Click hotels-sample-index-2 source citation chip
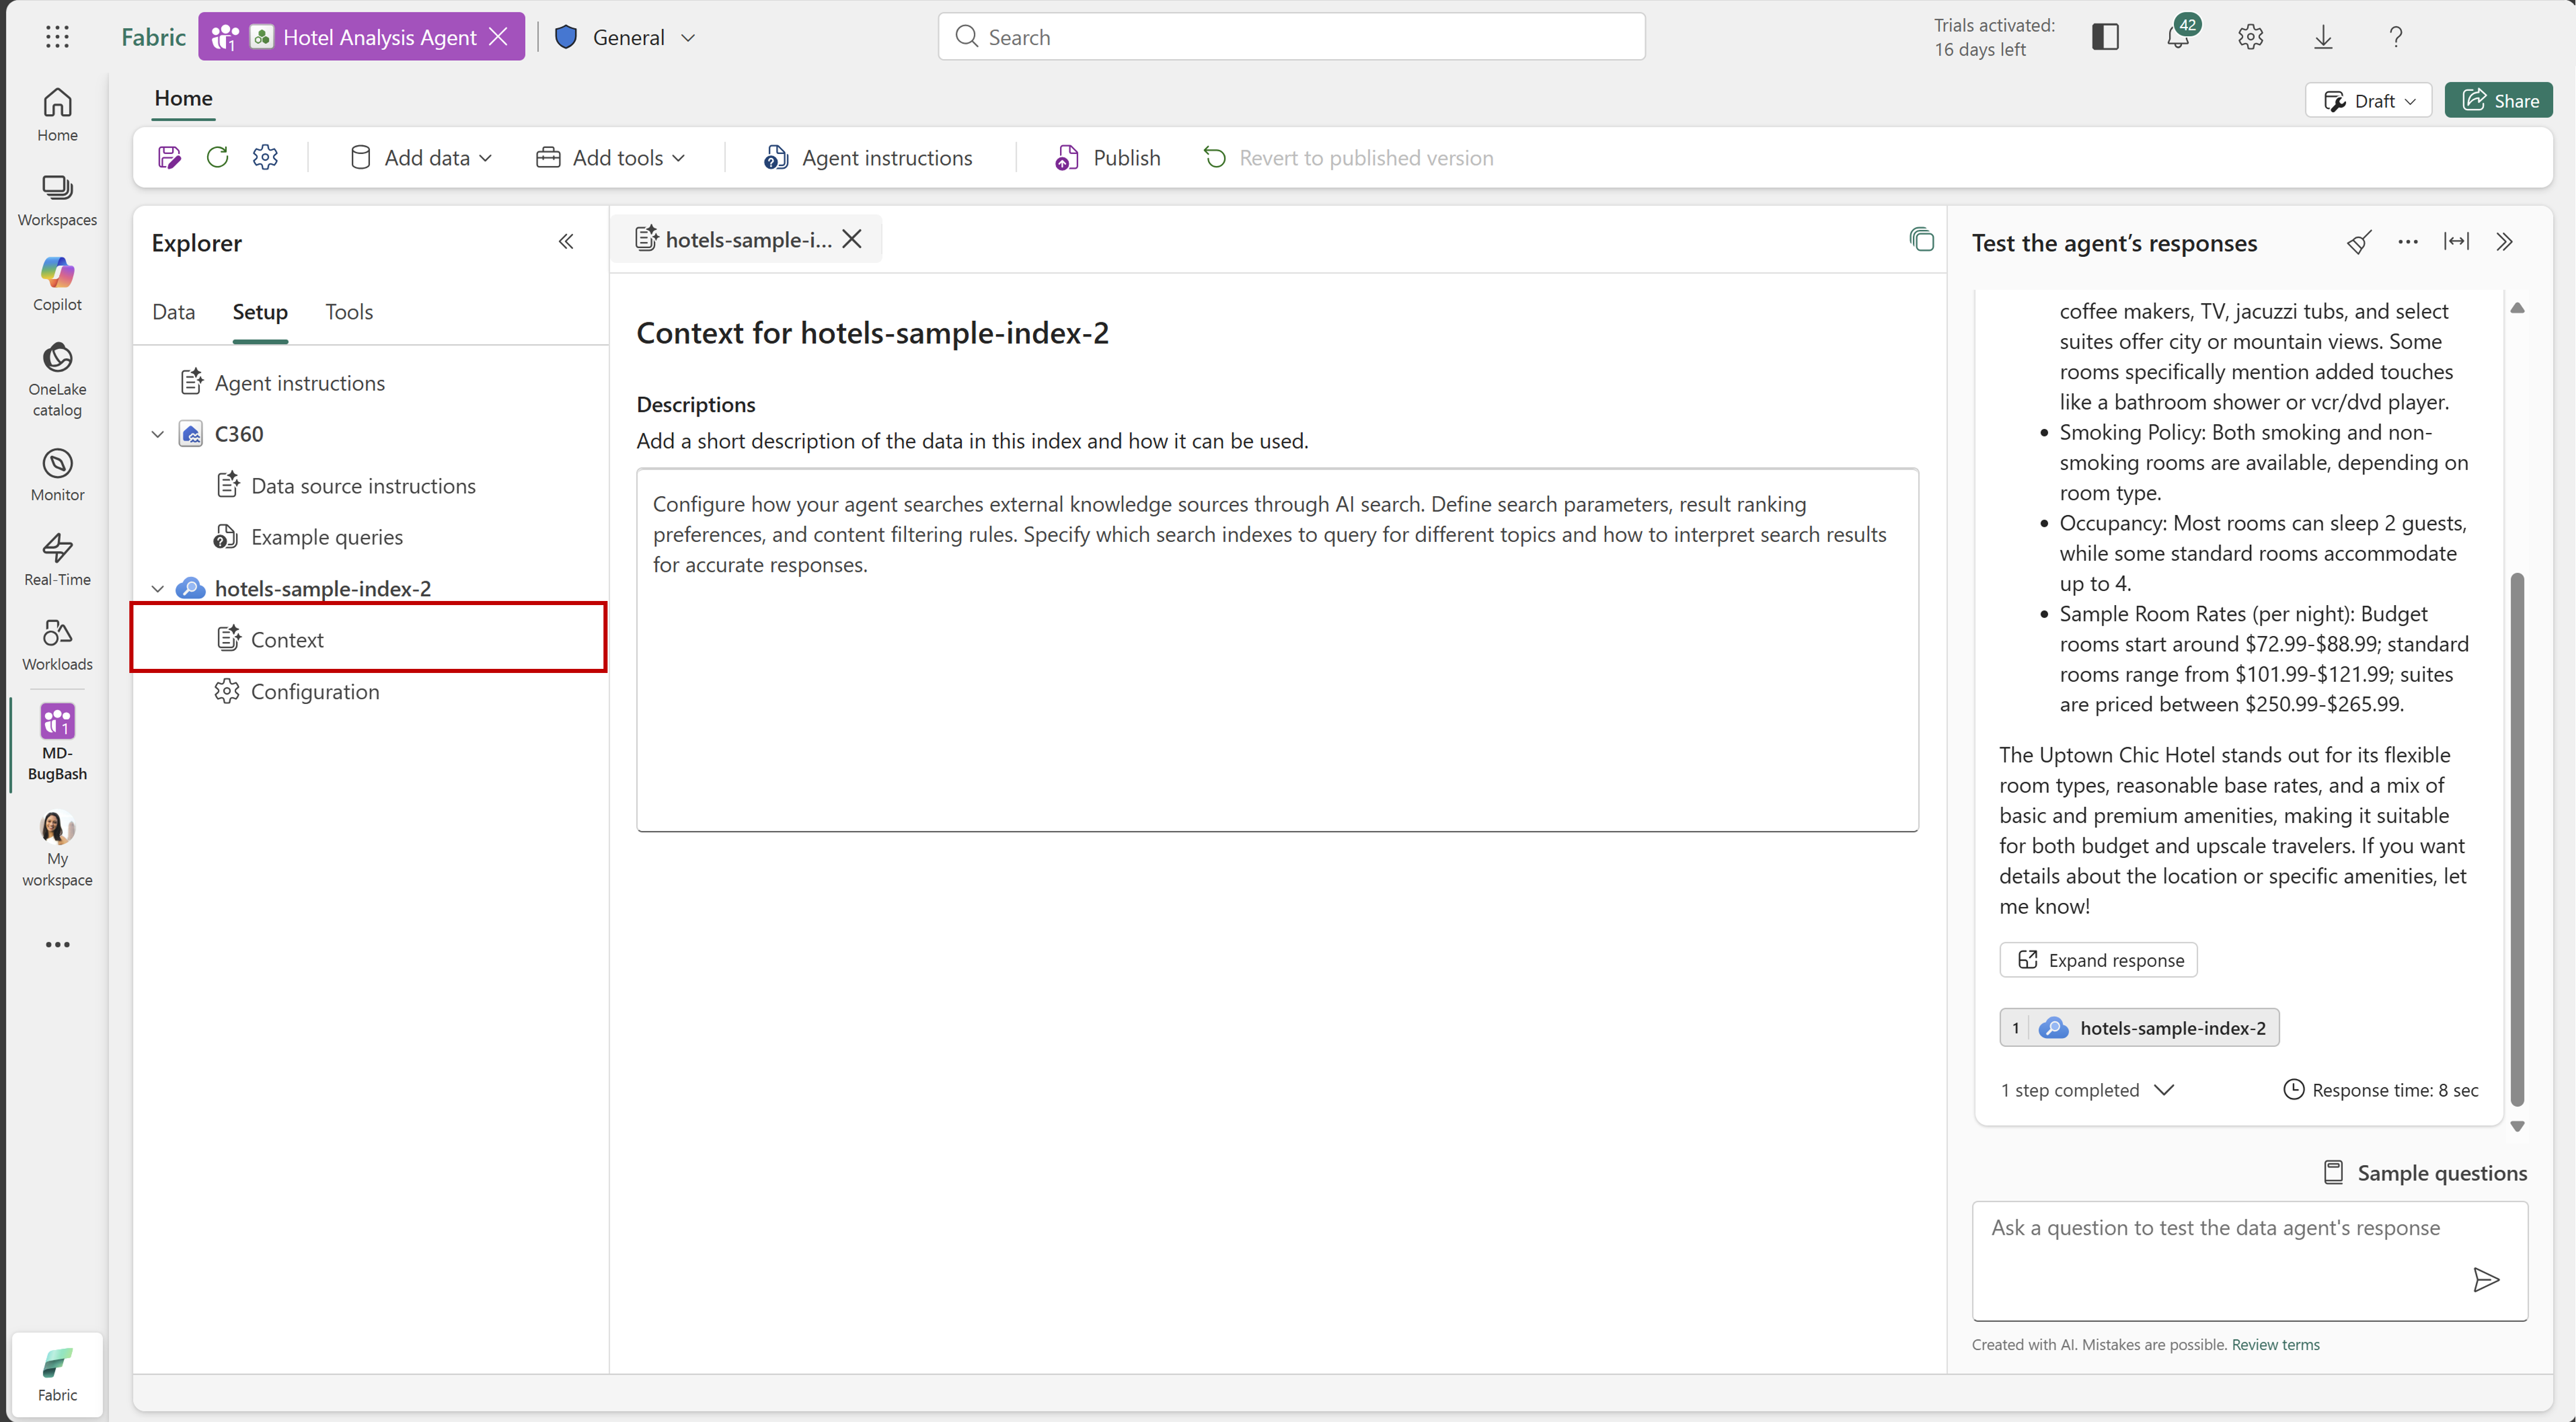2576x1422 pixels. pos(2139,1028)
